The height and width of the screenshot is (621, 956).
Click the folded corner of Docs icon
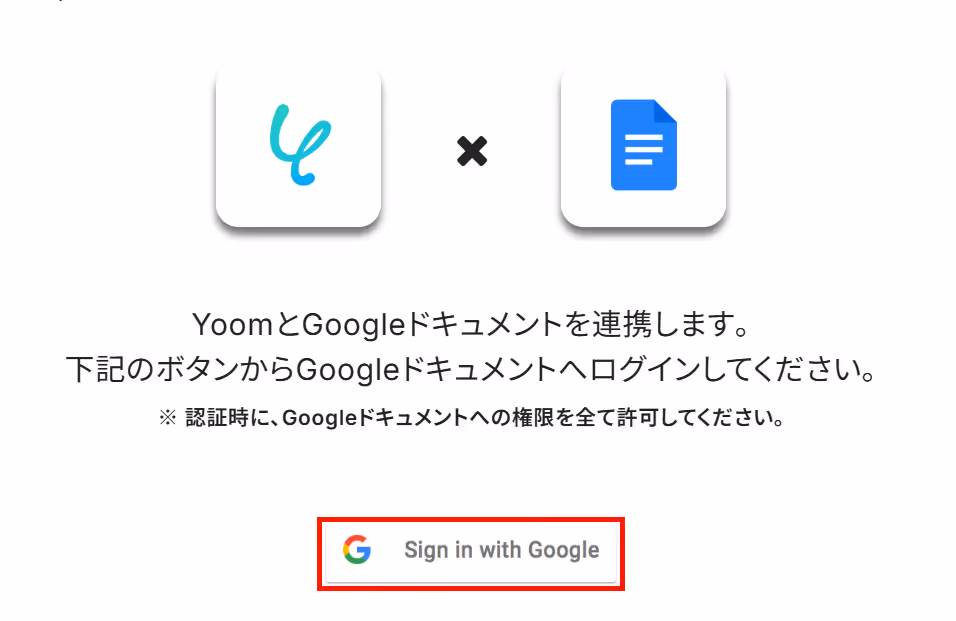tap(665, 111)
